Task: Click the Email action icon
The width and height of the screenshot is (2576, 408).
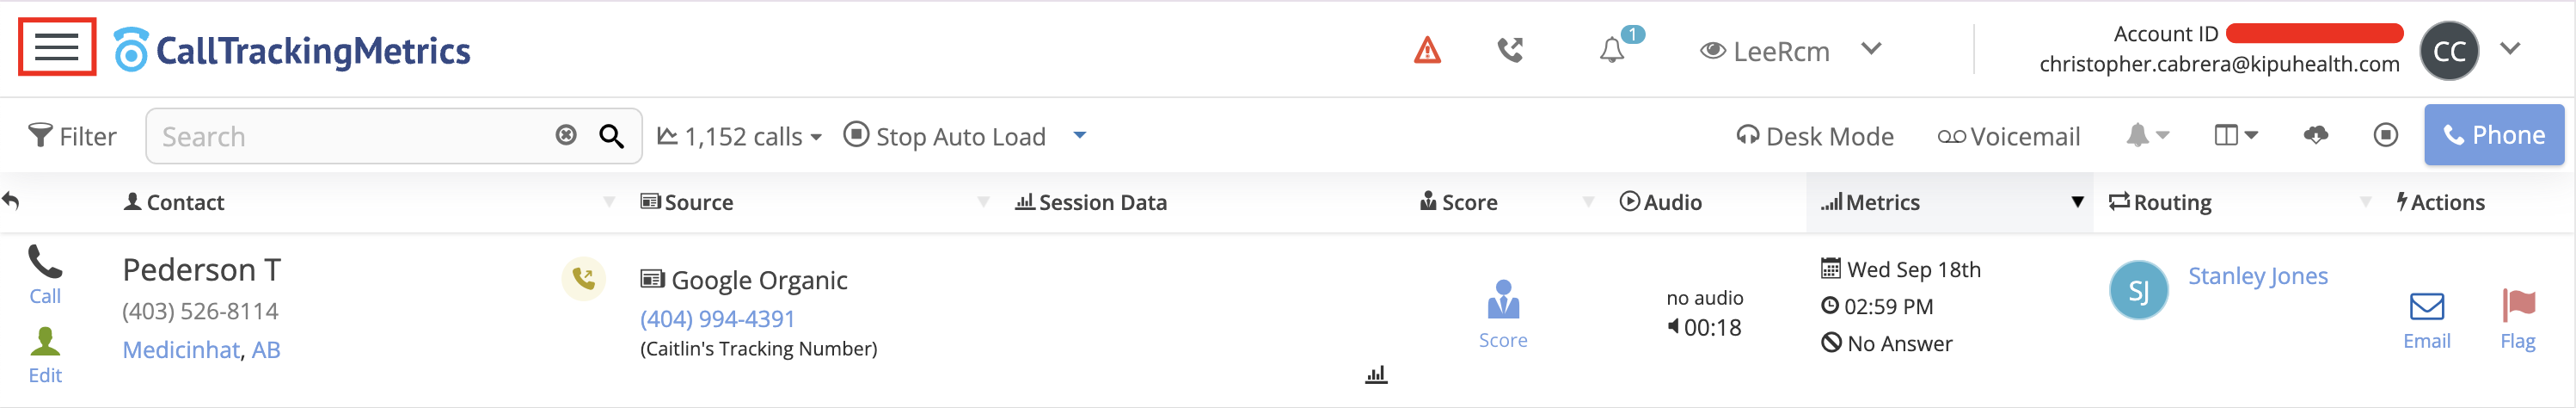Action: pos(2426,317)
